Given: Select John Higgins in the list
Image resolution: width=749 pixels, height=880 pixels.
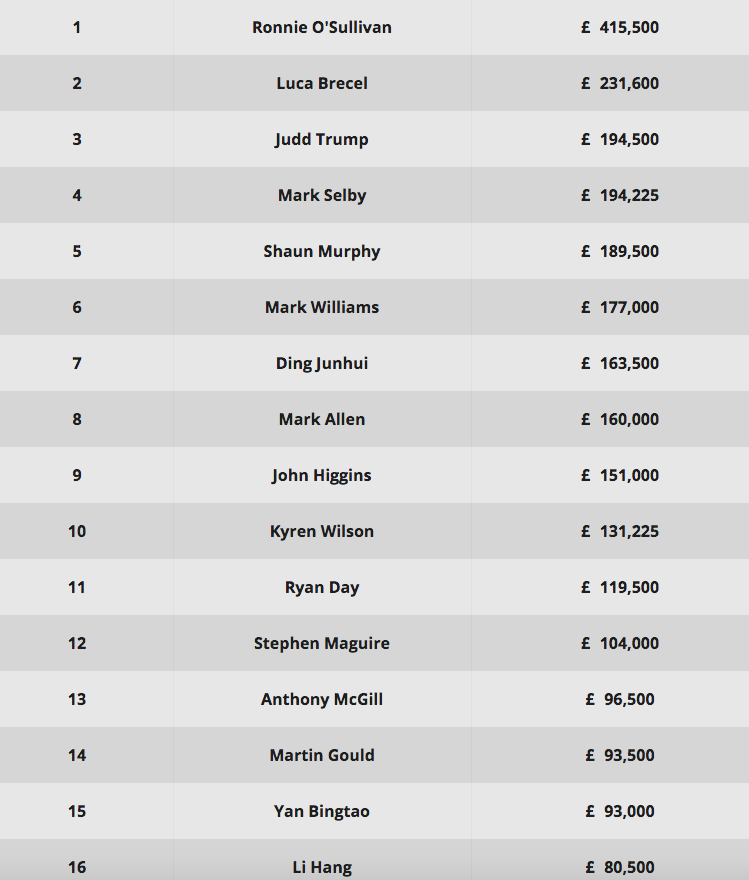Looking at the screenshot, I should point(321,475).
